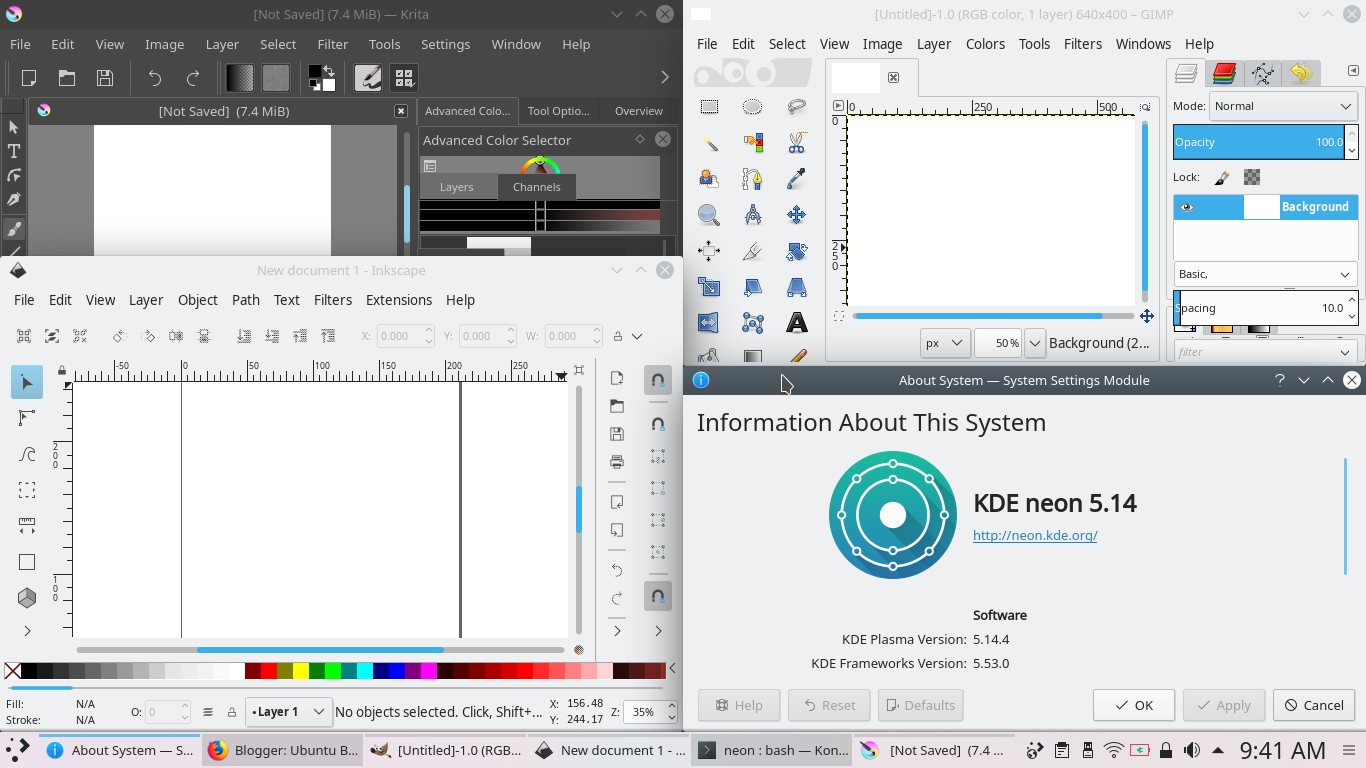
Task: Click the Defaults button in System Settings
Action: coord(920,705)
